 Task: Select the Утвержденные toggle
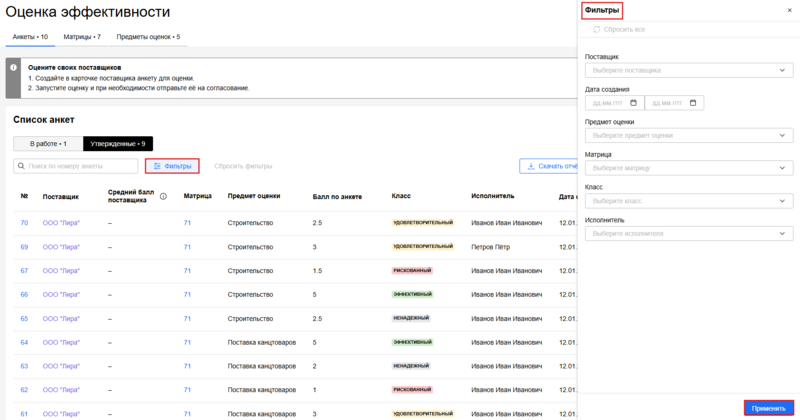118,144
